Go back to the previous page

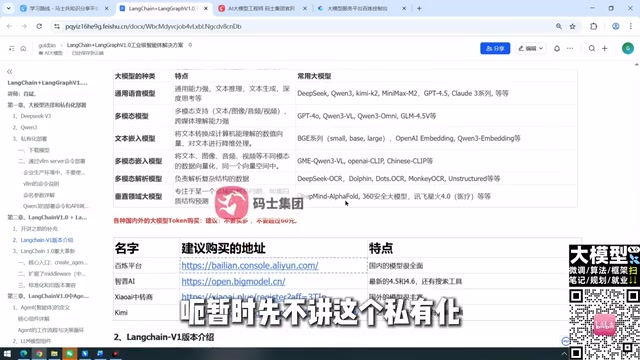click(x=9, y=26)
